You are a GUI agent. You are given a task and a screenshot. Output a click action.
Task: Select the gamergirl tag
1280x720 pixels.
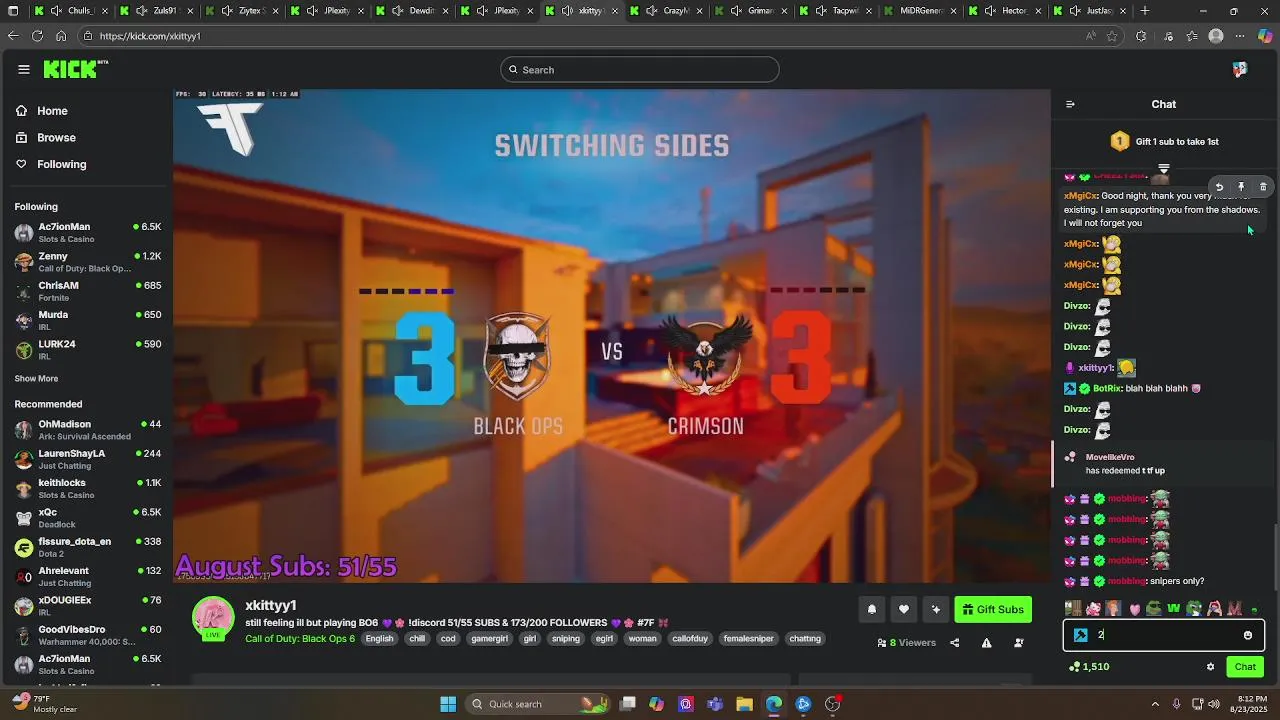pyautogui.click(x=490, y=639)
